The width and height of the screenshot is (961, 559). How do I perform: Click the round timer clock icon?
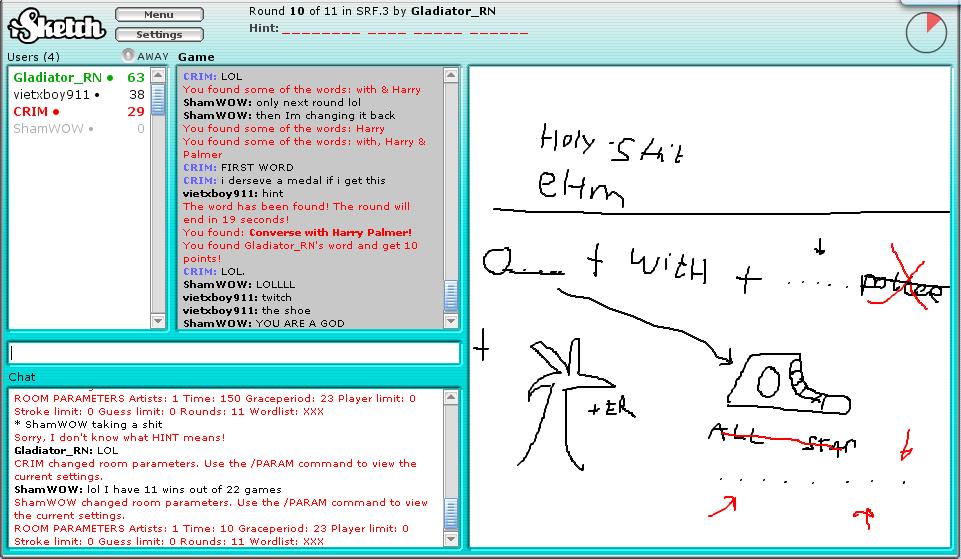click(925, 32)
